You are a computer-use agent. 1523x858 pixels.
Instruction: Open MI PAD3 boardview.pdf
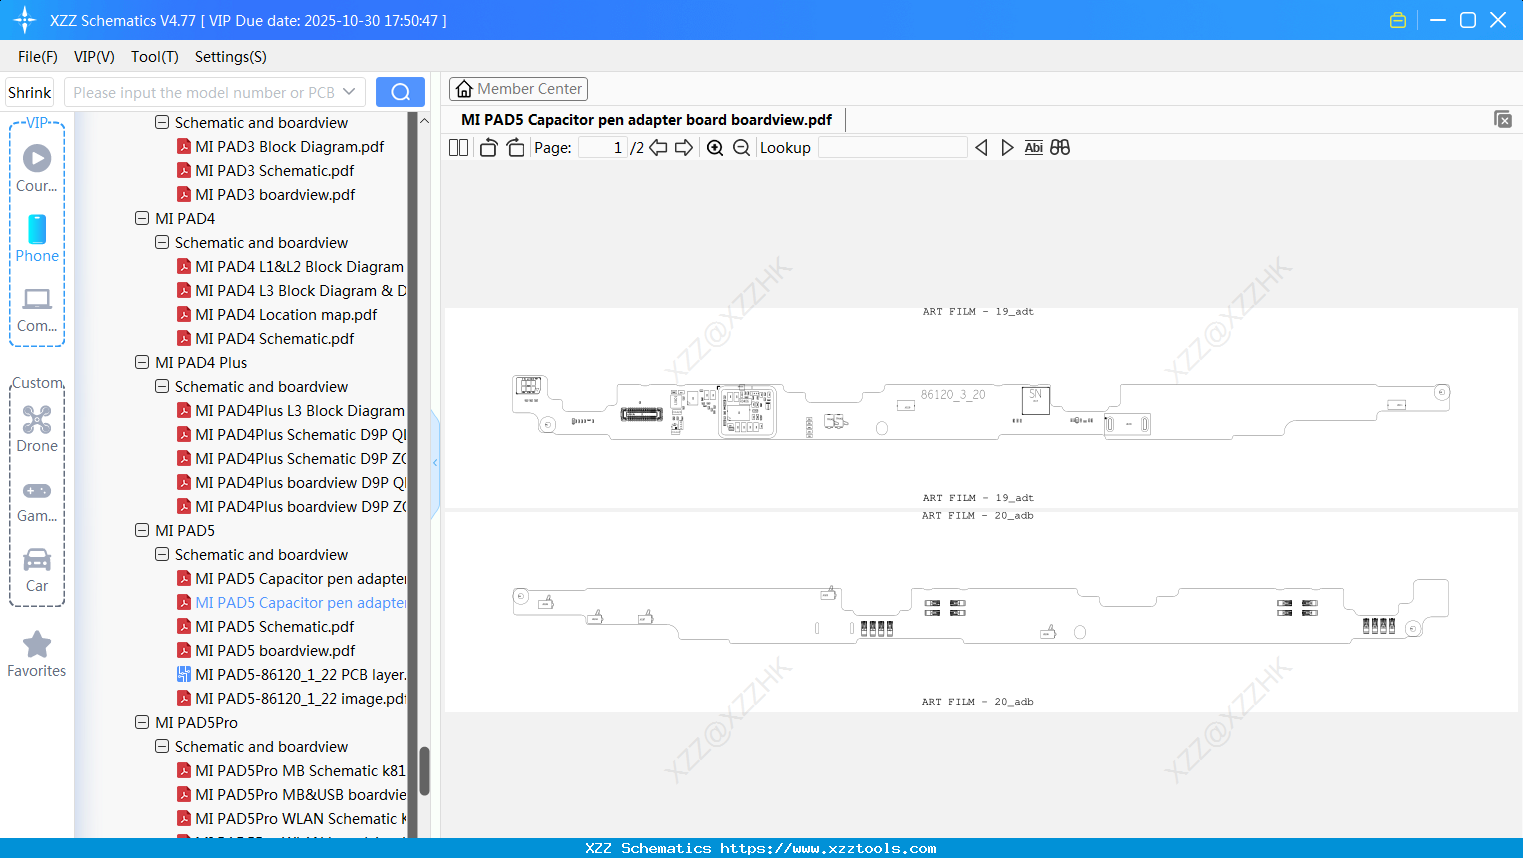(266, 195)
